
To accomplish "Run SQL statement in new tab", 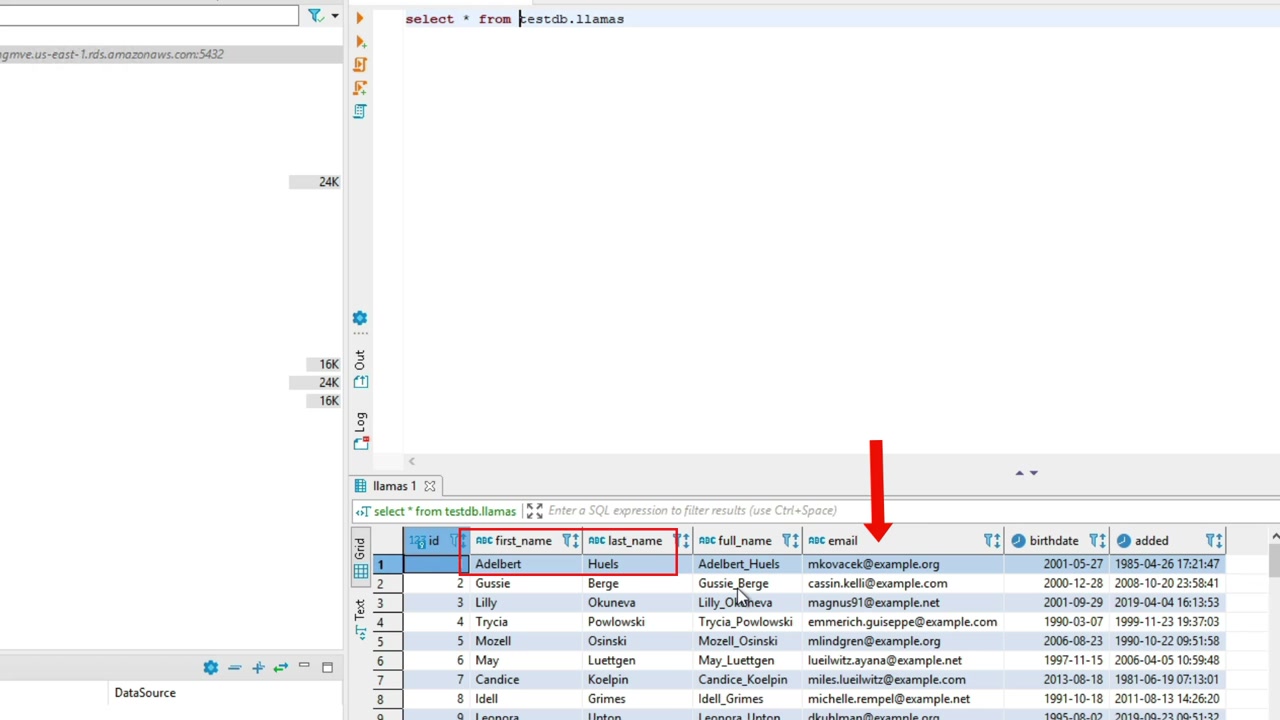I will (x=360, y=42).
